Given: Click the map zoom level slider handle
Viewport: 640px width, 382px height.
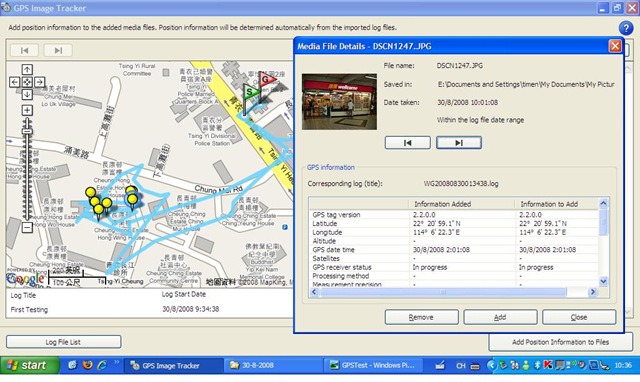Looking at the screenshot, I should (x=27, y=131).
